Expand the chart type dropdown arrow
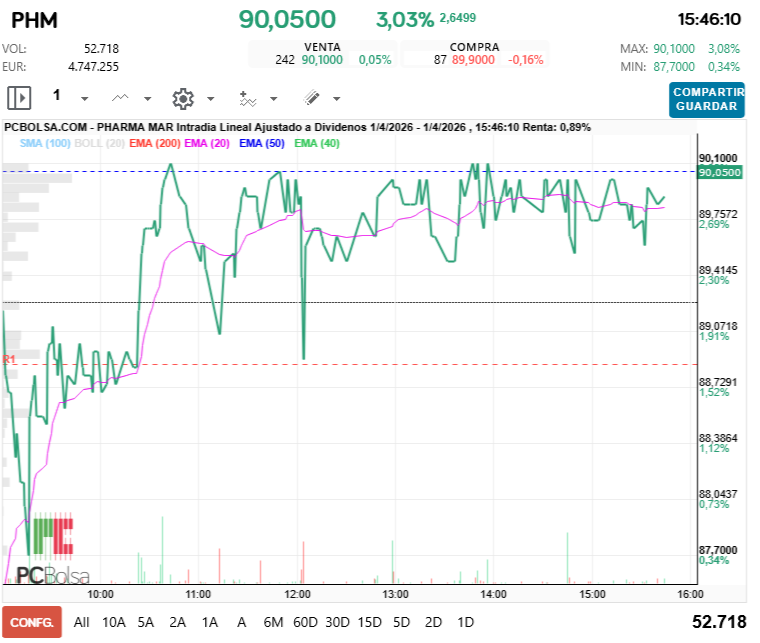 pos(148,99)
